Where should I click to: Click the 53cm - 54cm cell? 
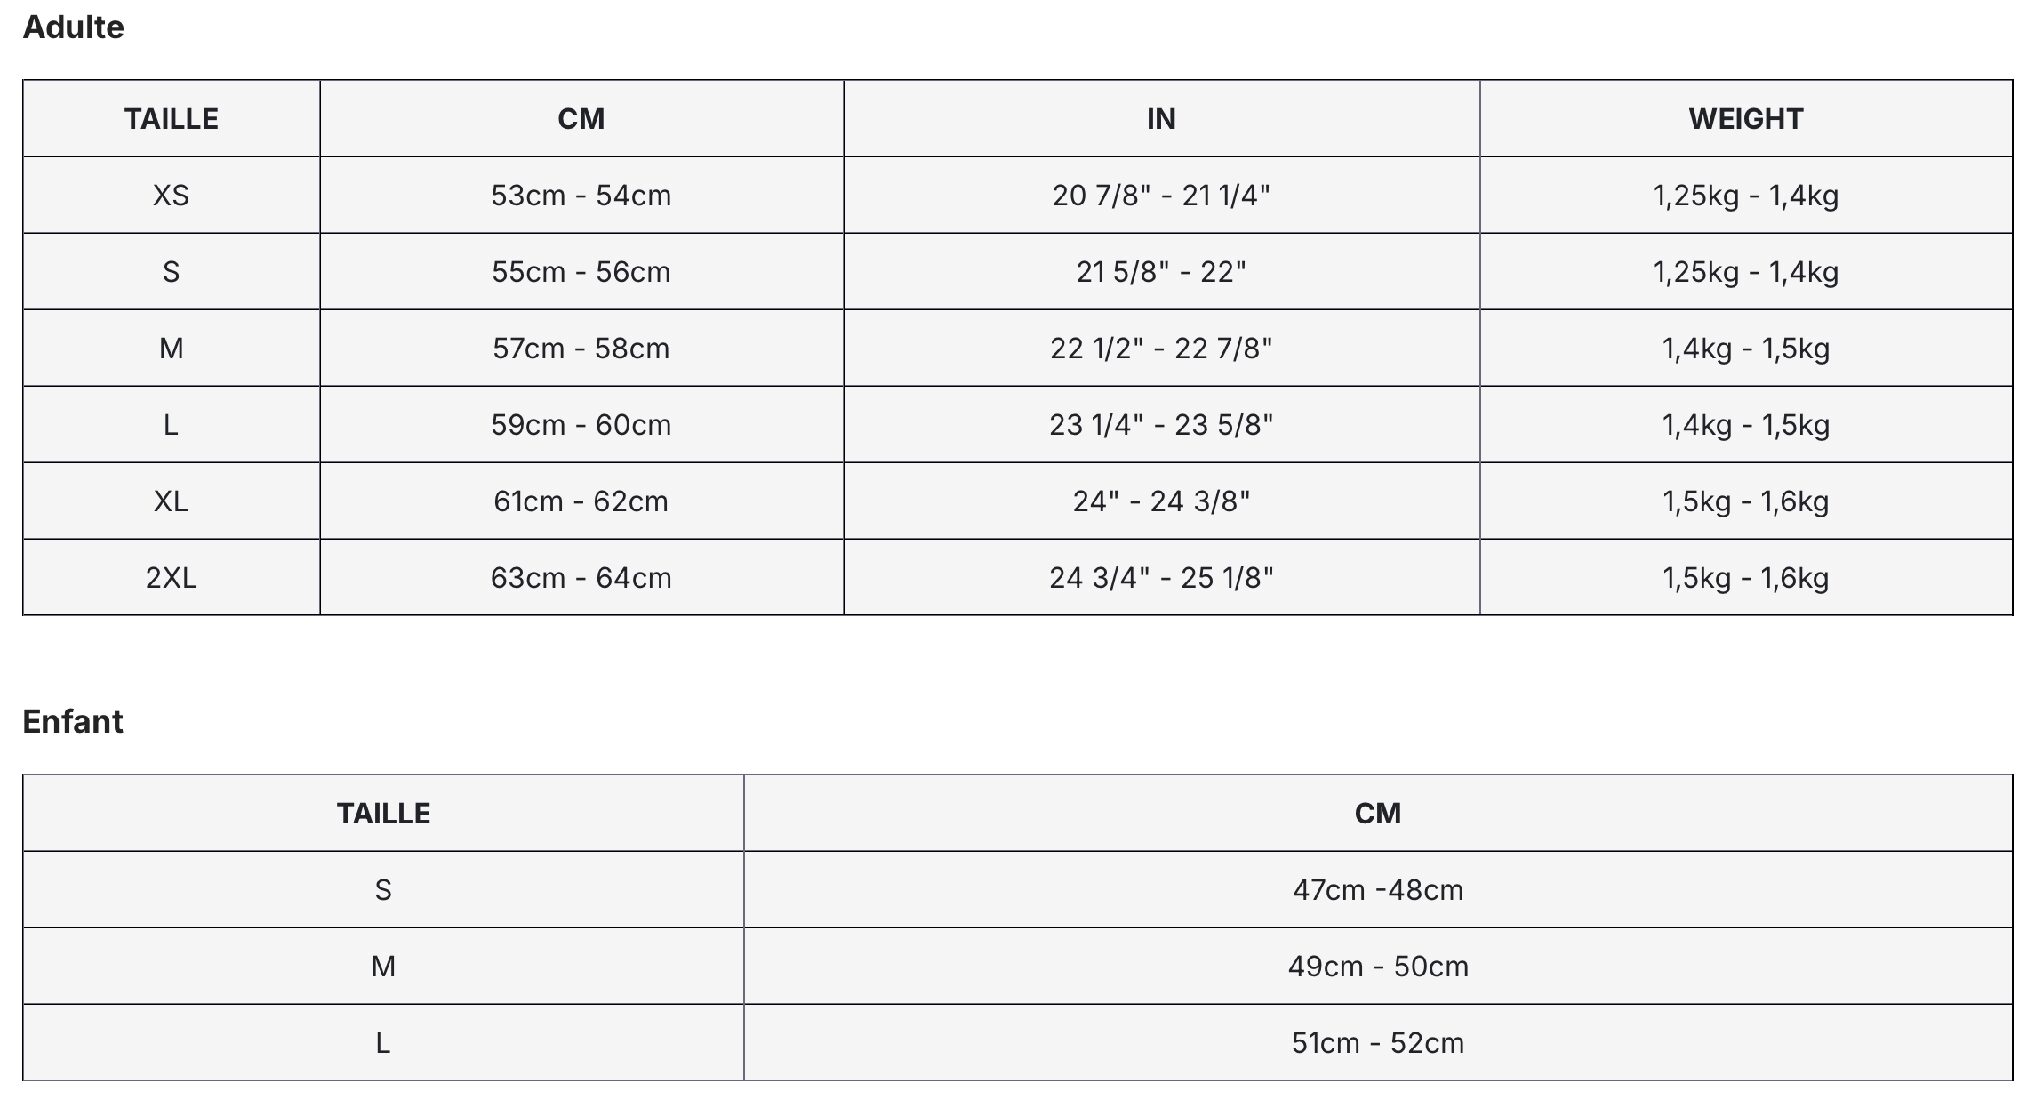pyautogui.click(x=581, y=195)
